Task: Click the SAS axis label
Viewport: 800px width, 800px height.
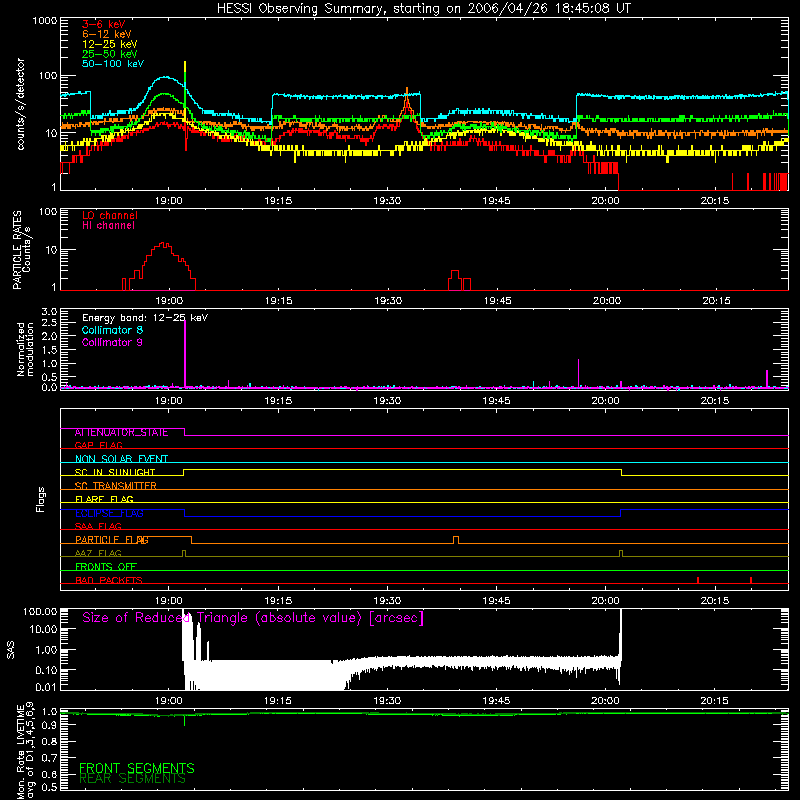Action: pos(10,650)
